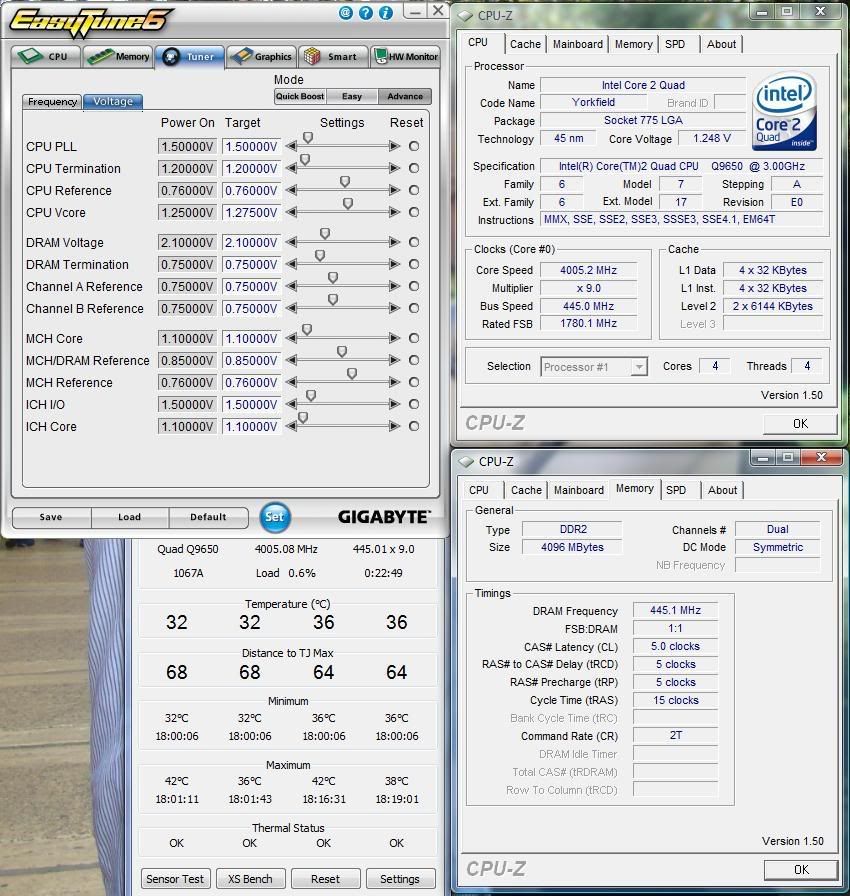The image size is (850, 896).
Task: Click the DRAM Voltage target value field
Action: 251,243
